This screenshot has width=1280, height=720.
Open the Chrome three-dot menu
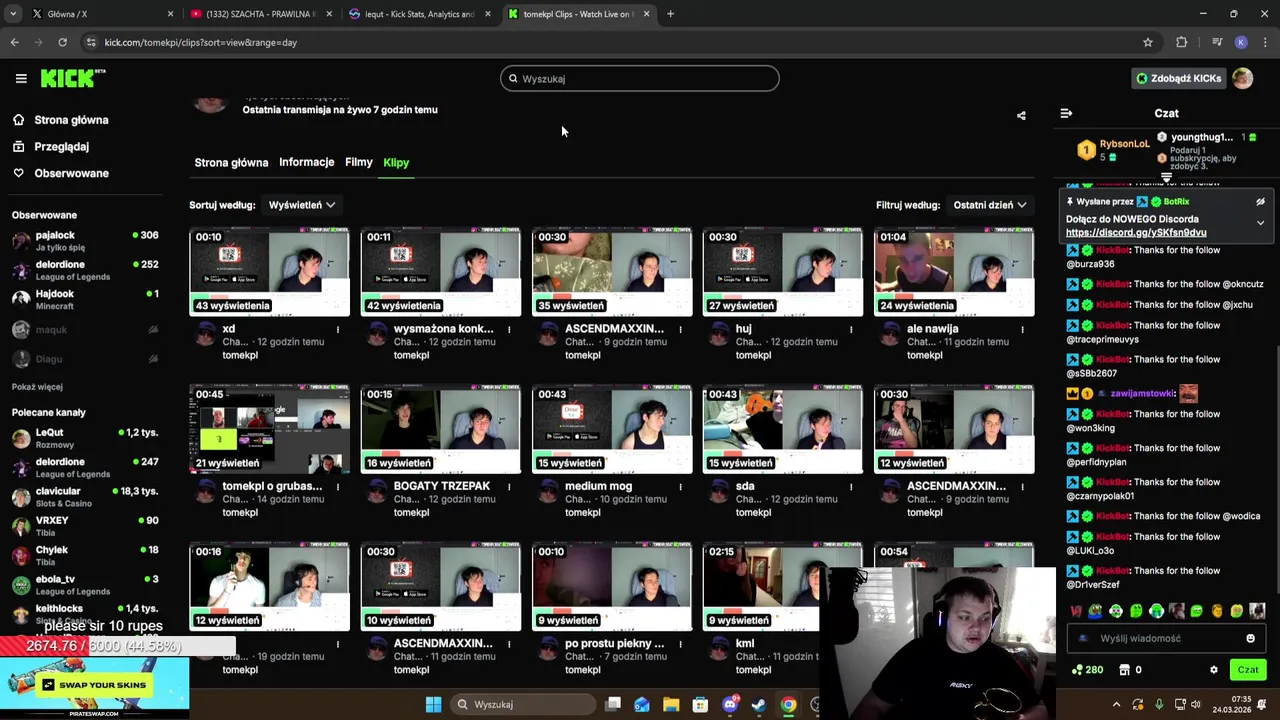pyautogui.click(x=1266, y=42)
